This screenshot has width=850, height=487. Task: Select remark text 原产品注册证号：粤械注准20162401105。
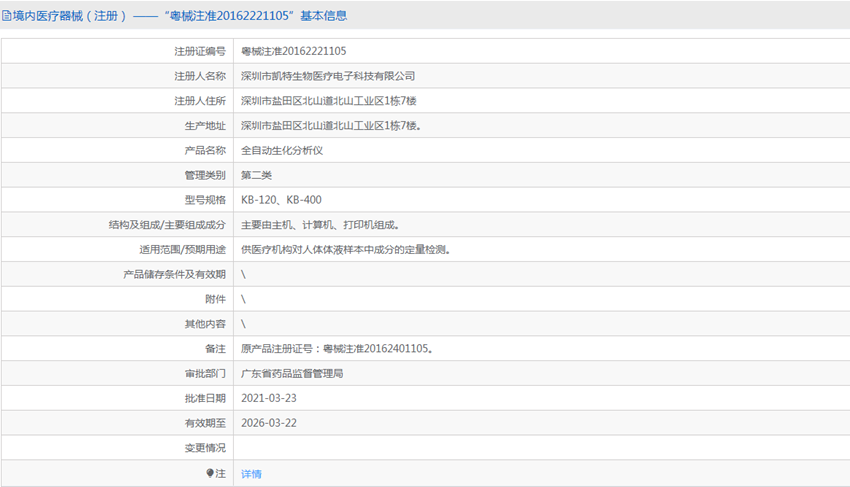click(x=337, y=349)
